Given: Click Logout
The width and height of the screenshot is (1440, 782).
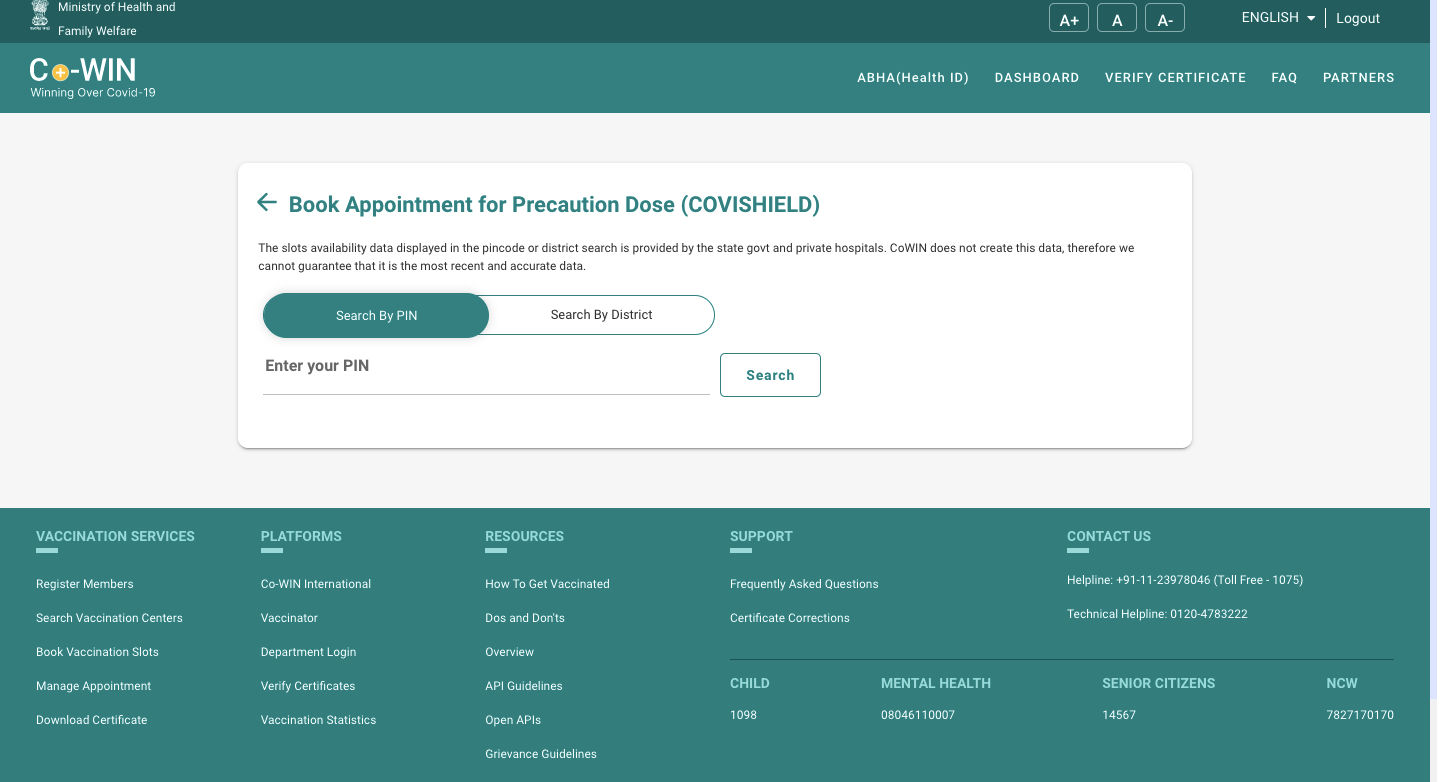Looking at the screenshot, I should pyautogui.click(x=1358, y=18).
